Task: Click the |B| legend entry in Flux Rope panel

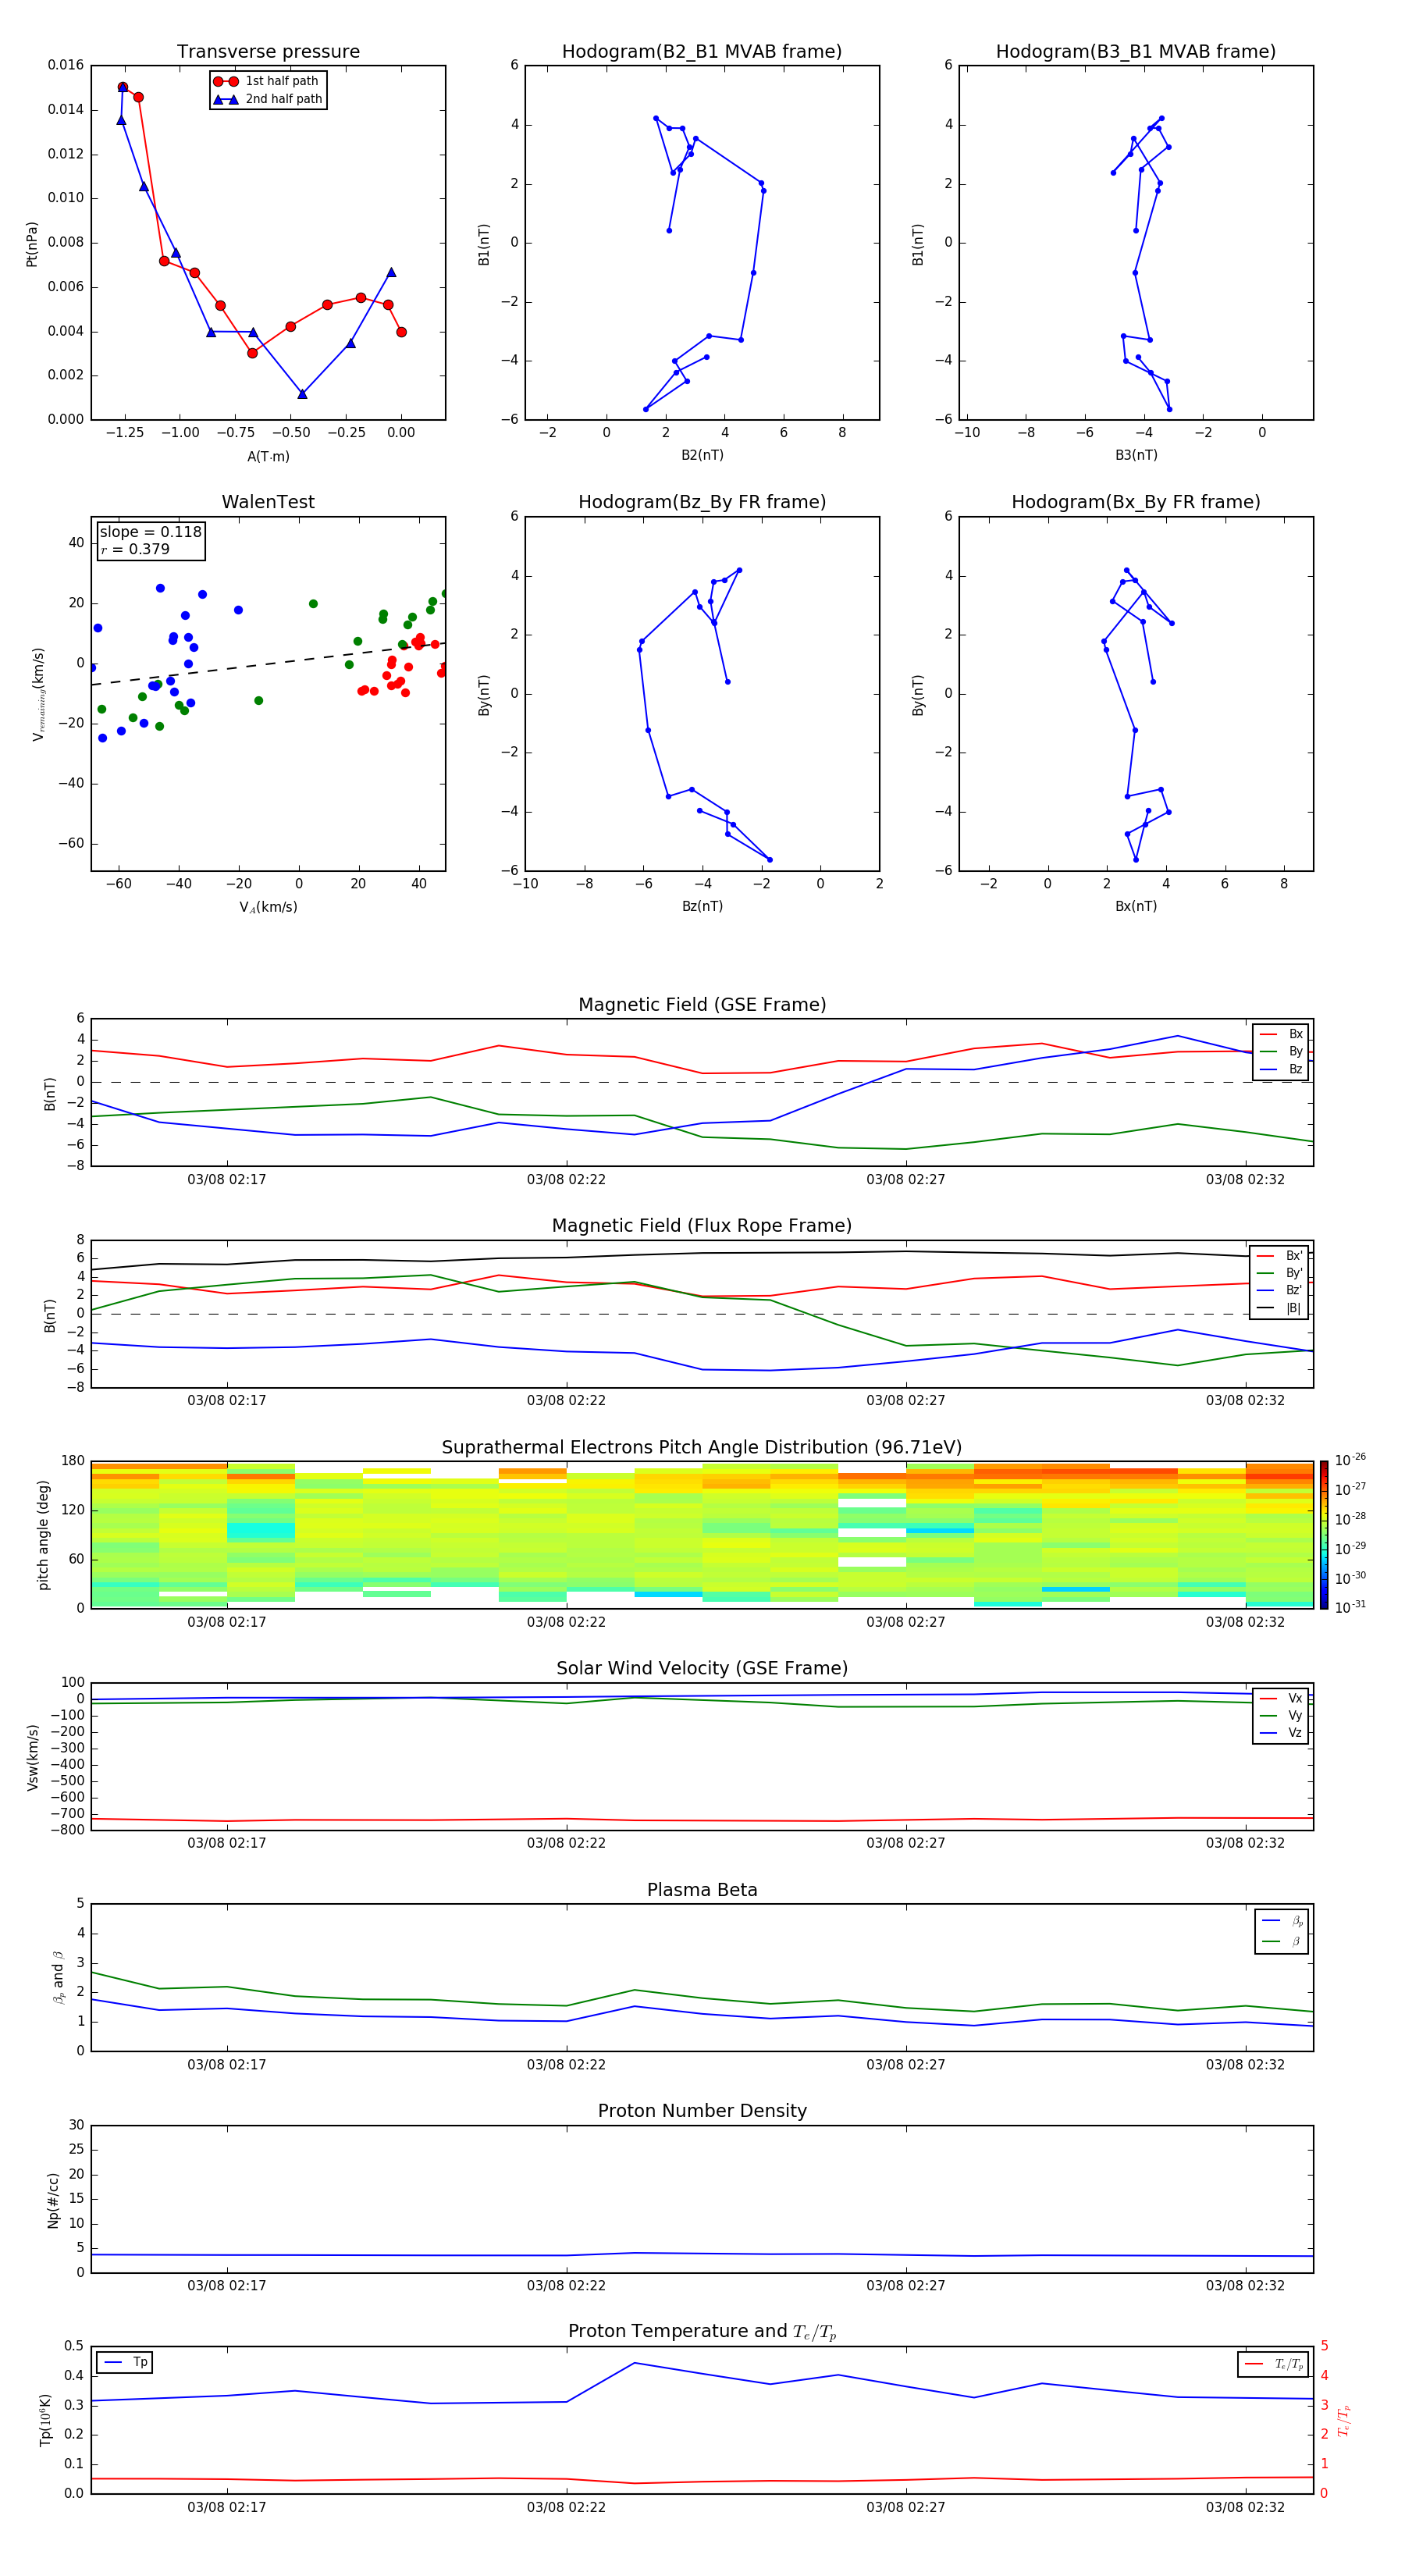Action: pos(1280,1308)
